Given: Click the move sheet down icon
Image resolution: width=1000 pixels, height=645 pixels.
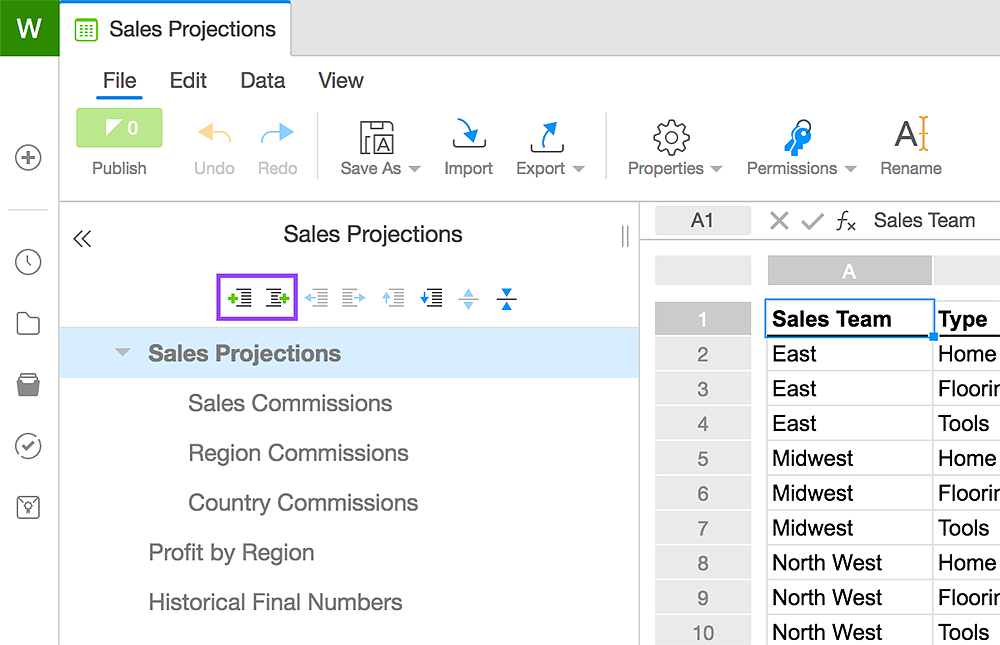Looking at the screenshot, I should [431, 298].
